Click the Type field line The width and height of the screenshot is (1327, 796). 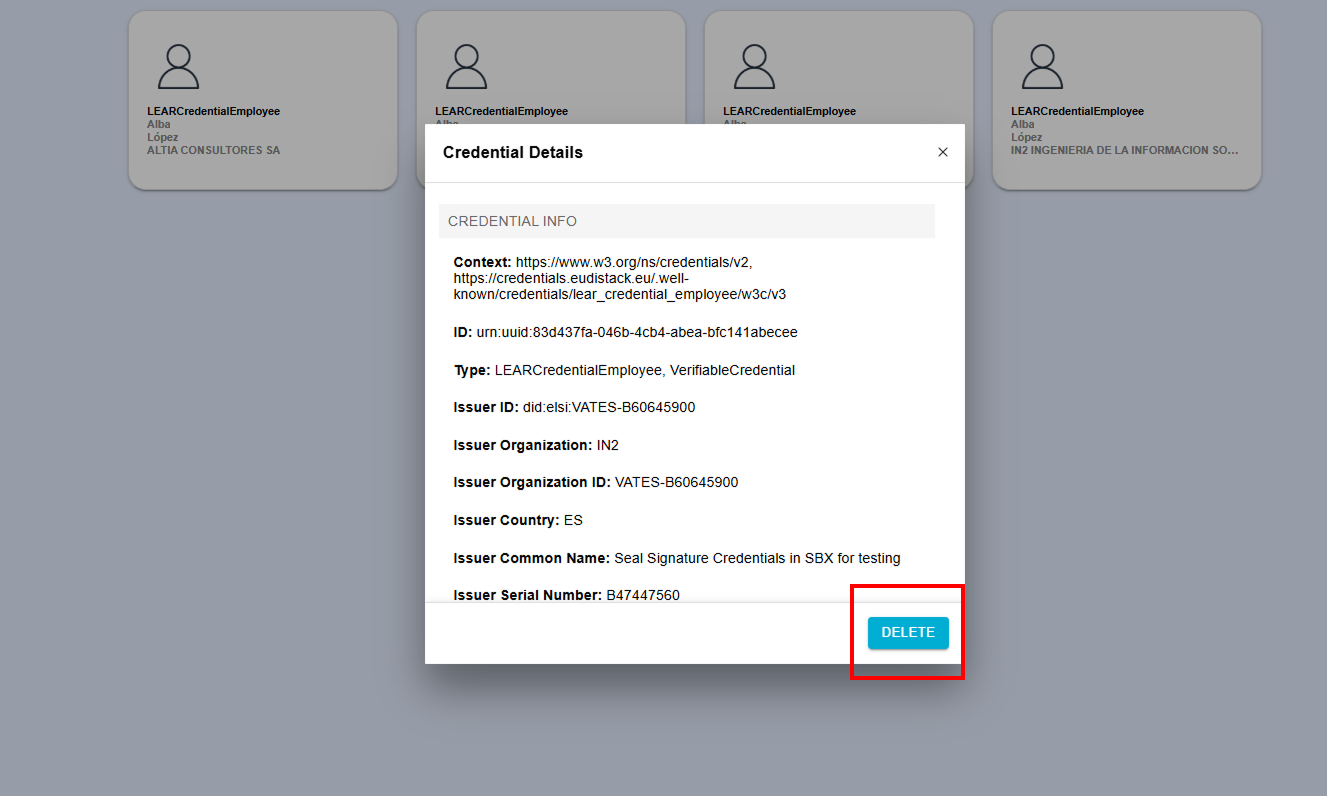pos(624,370)
